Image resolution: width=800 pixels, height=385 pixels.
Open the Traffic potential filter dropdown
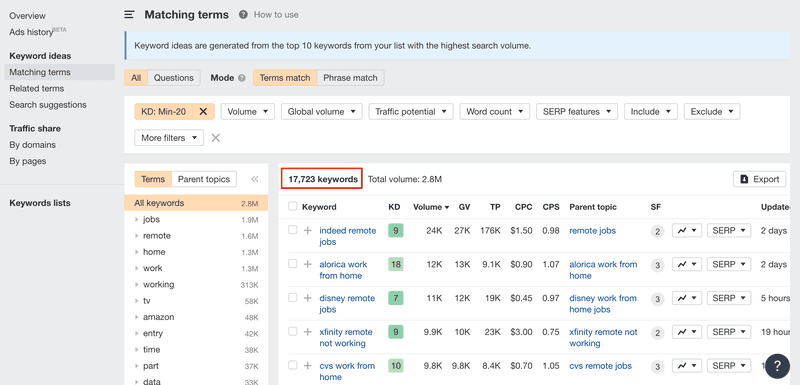click(x=411, y=112)
